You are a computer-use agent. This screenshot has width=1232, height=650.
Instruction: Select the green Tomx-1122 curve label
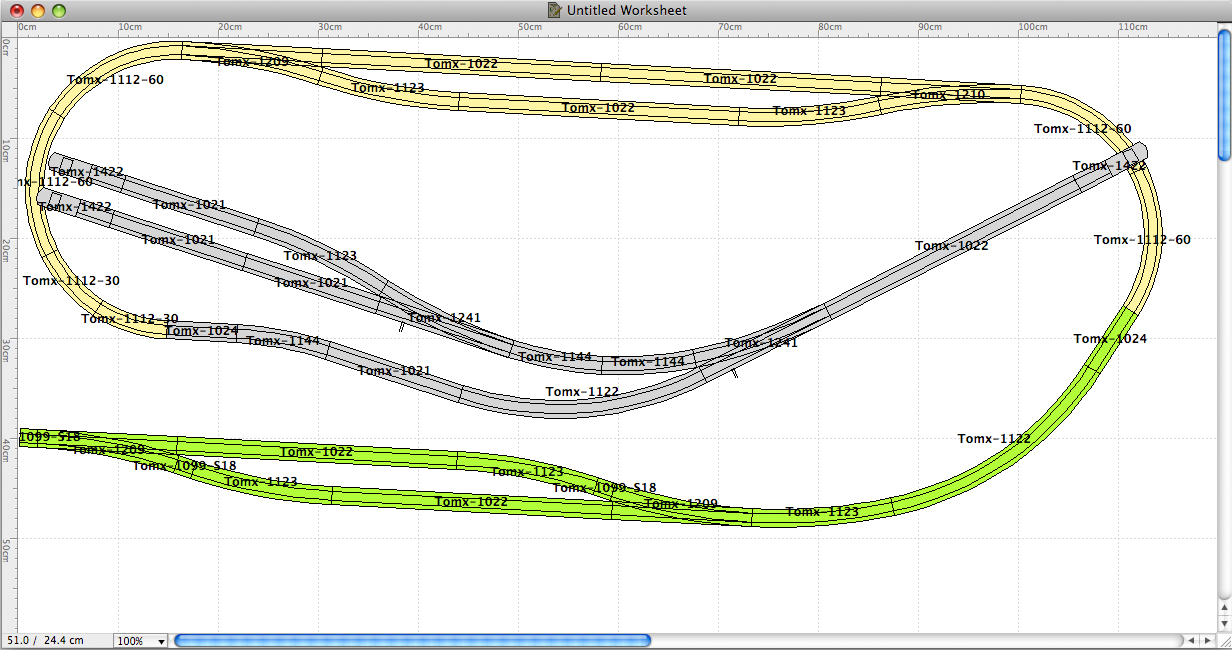(x=994, y=439)
